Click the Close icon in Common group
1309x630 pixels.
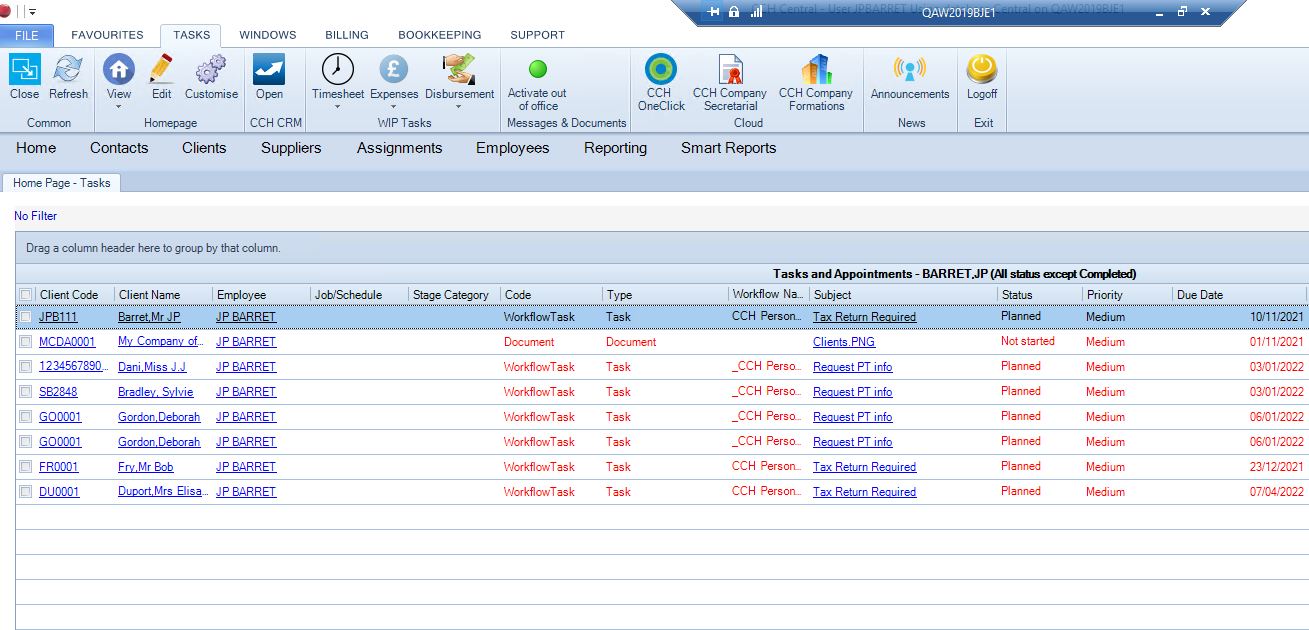point(24,69)
